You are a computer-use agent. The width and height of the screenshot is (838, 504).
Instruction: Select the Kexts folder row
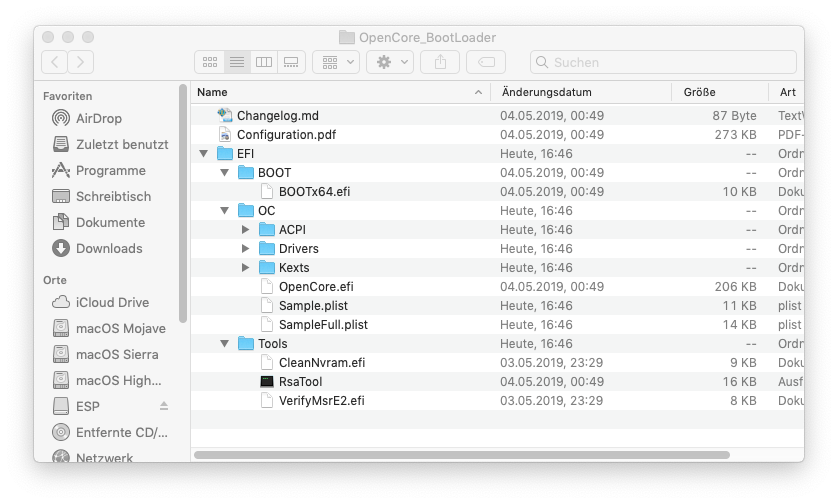(498, 268)
